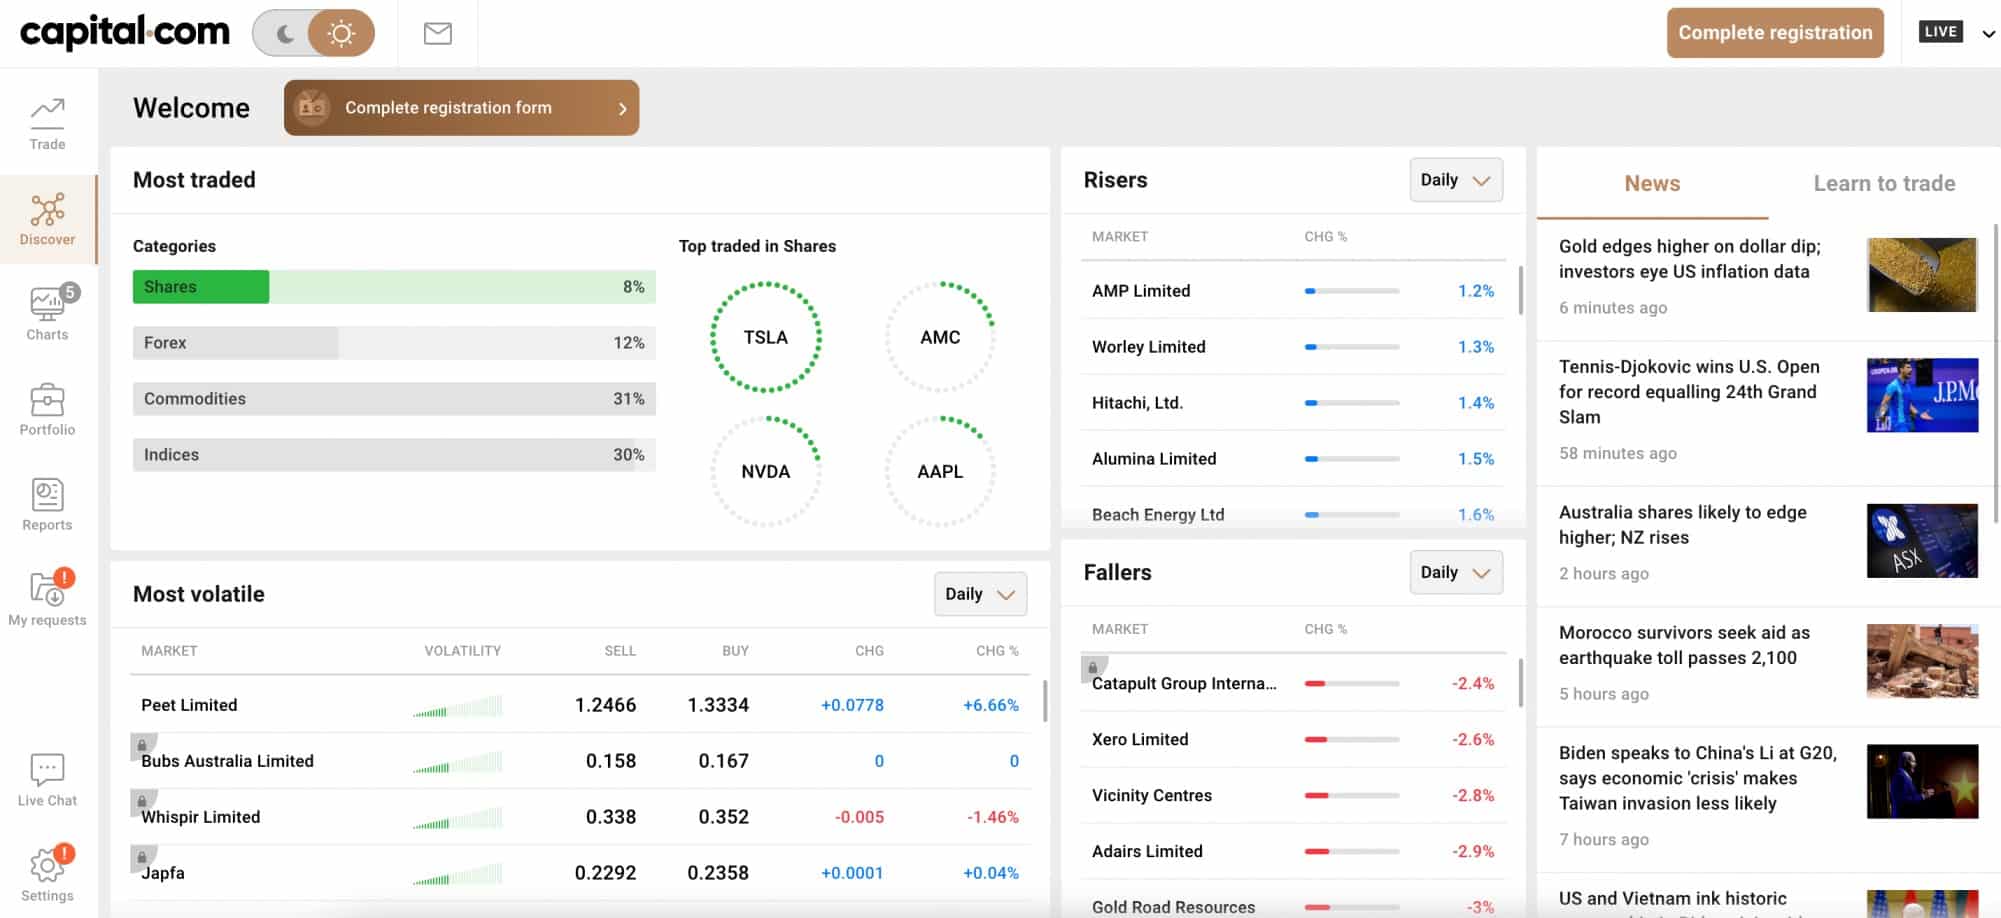This screenshot has height=918, width=2001.
Task: Open Live Chat from sidebar
Action: click(x=47, y=780)
